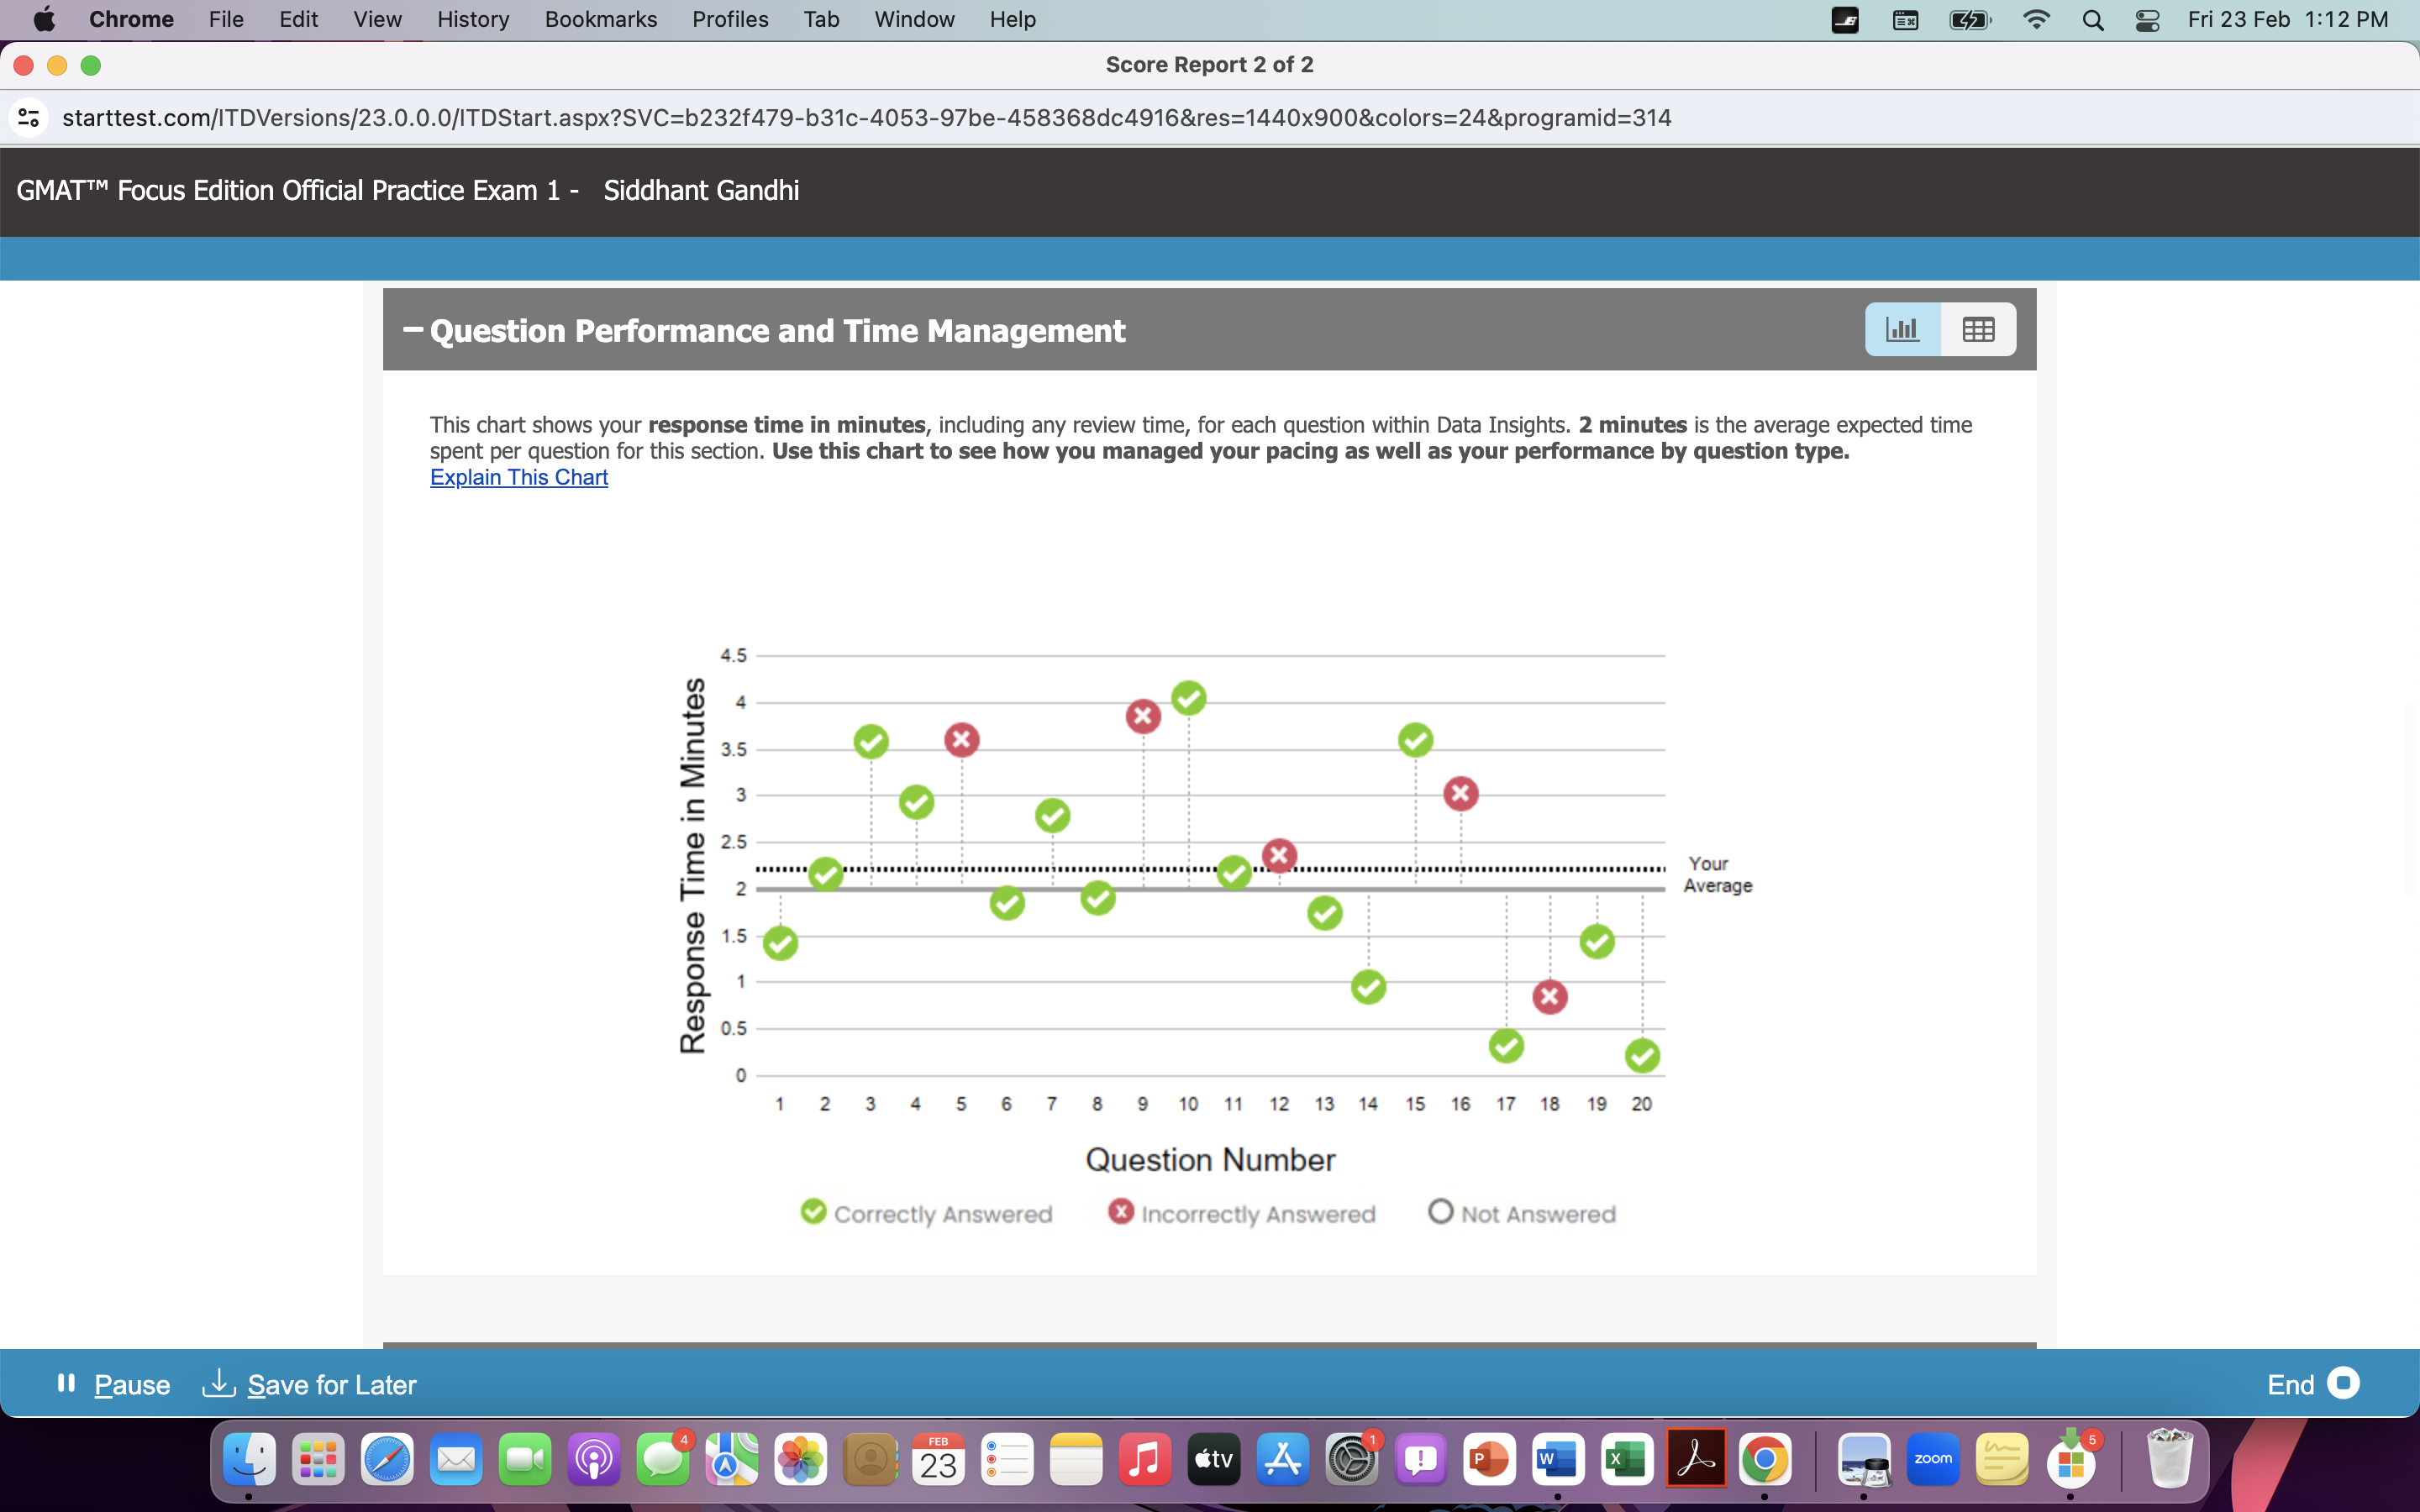Collapse Question Performance and Time Management section
The image size is (2420, 1512).
click(412, 330)
